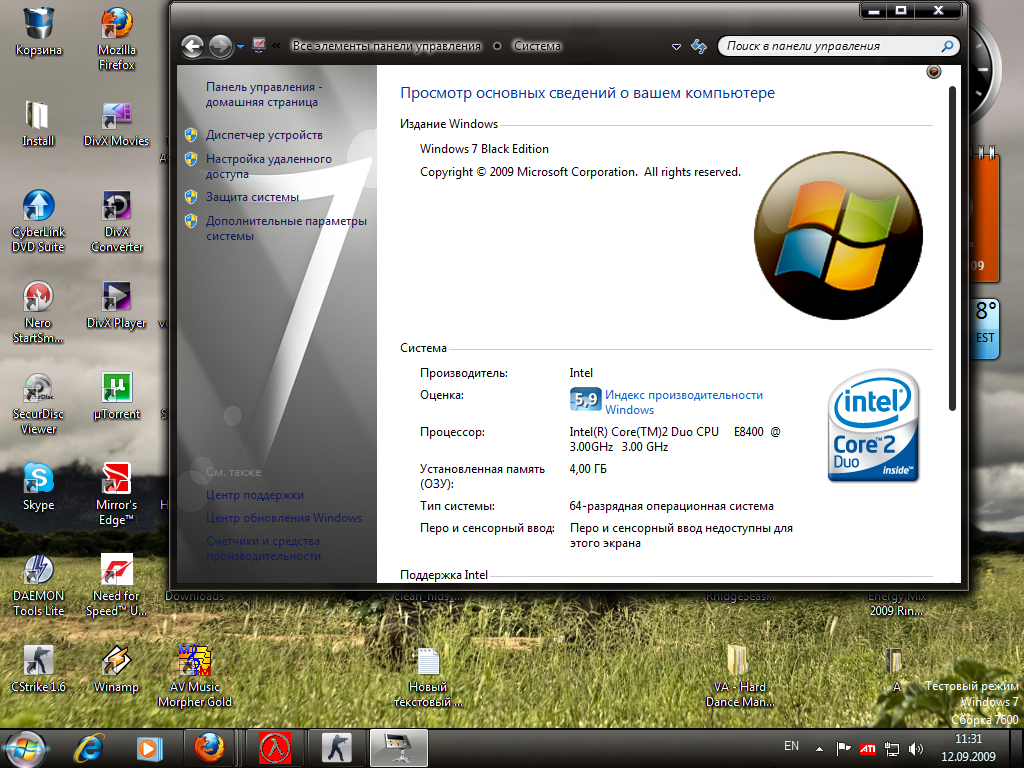Screen dimensions: 1024x768
Task: Click the '64-разрядная операционная система' value
Action: tap(671, 506)
